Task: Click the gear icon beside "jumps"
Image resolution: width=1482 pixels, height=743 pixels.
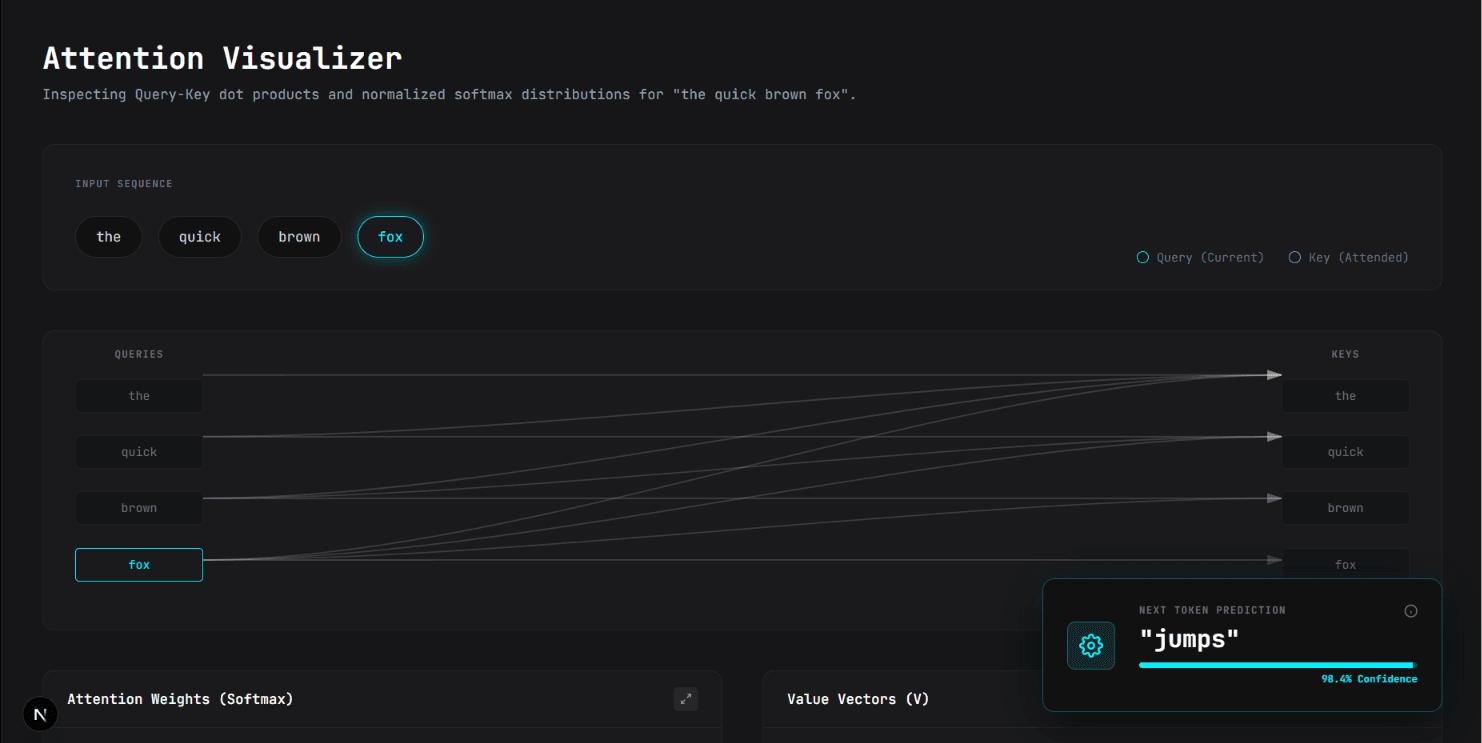Action: click(x=1091, y=645)
